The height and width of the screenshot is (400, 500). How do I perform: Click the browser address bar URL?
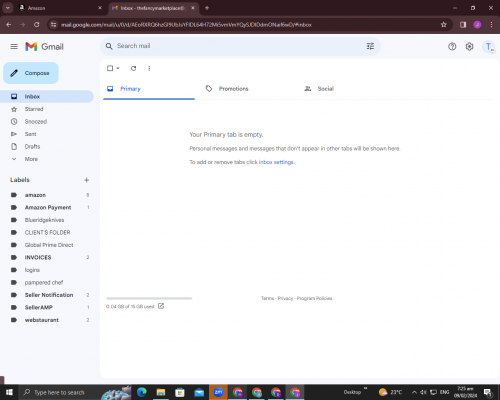[186, 25]
